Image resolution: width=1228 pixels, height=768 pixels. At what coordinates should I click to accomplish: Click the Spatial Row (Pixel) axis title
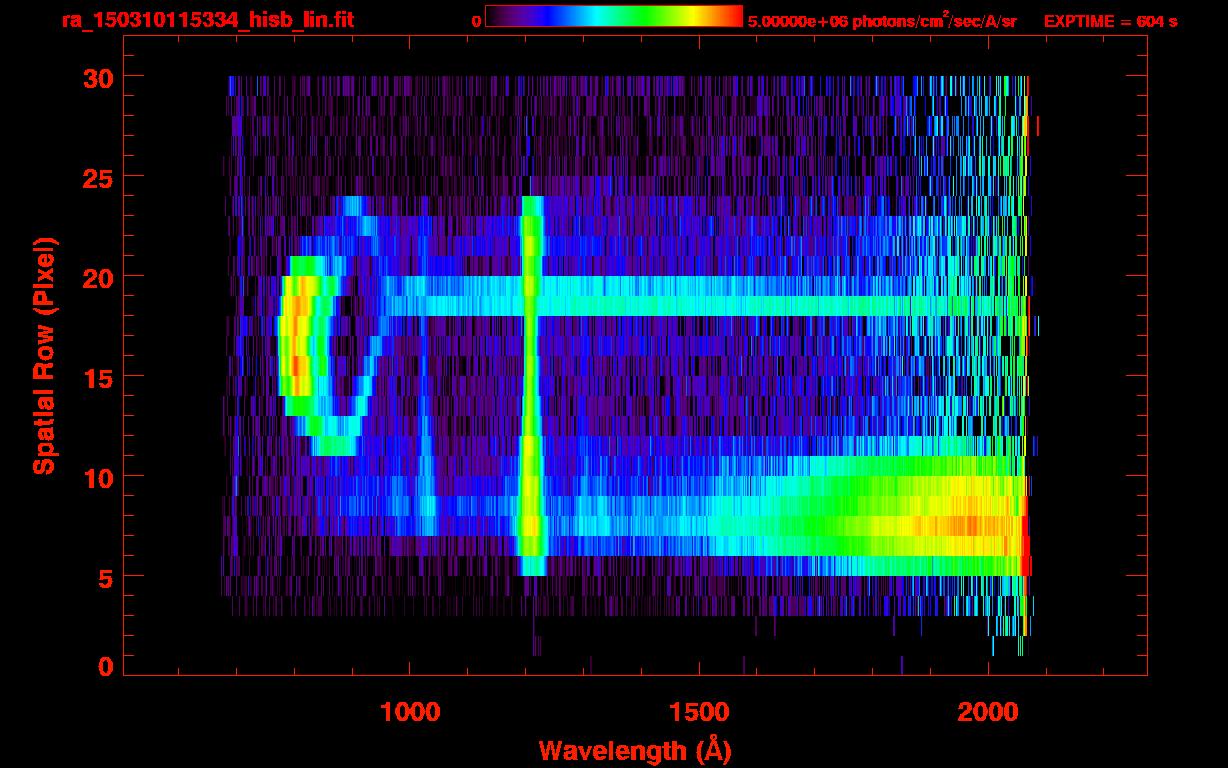(45, 356)
